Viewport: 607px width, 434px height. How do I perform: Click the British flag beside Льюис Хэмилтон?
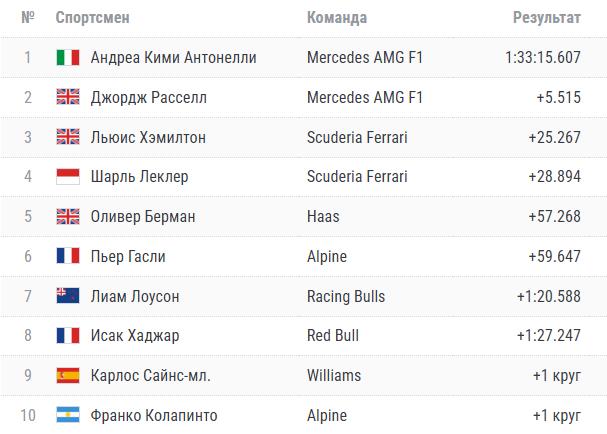point(67,137)
